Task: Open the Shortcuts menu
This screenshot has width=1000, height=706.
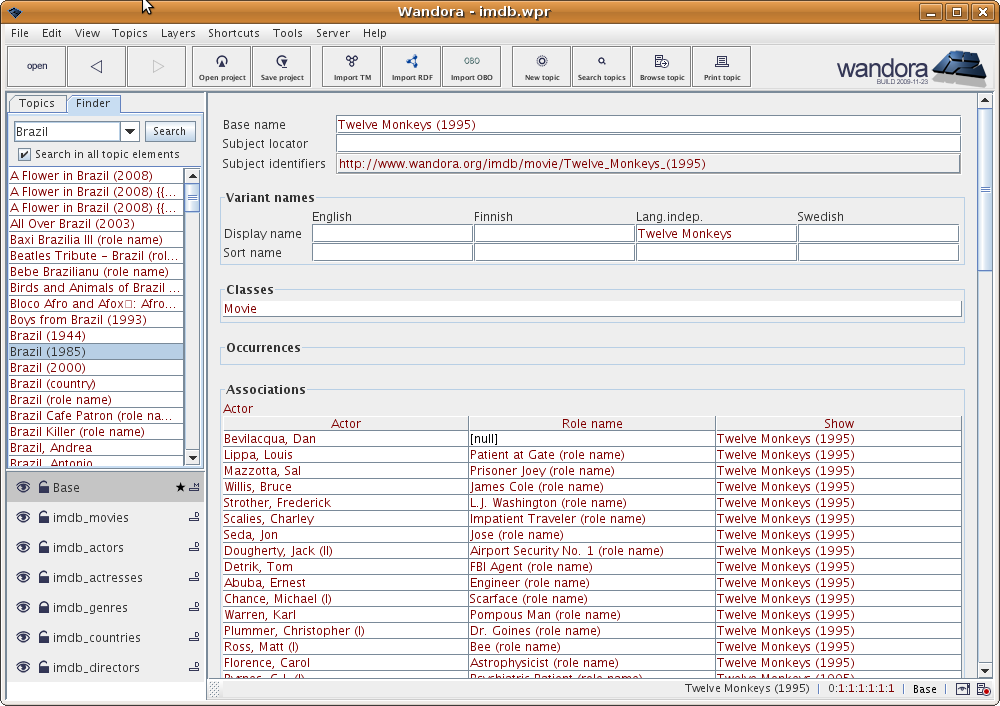Action: point(233,33)
